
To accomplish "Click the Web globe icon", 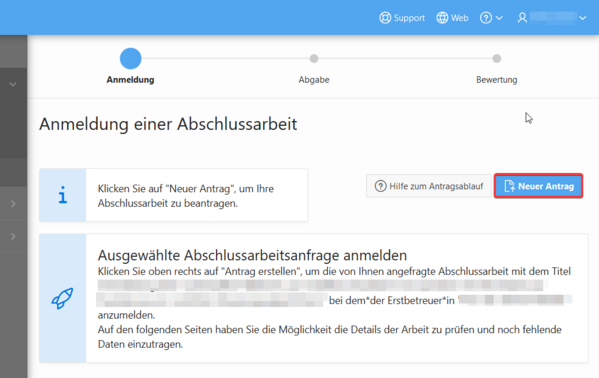I will [x=442, y=18].
